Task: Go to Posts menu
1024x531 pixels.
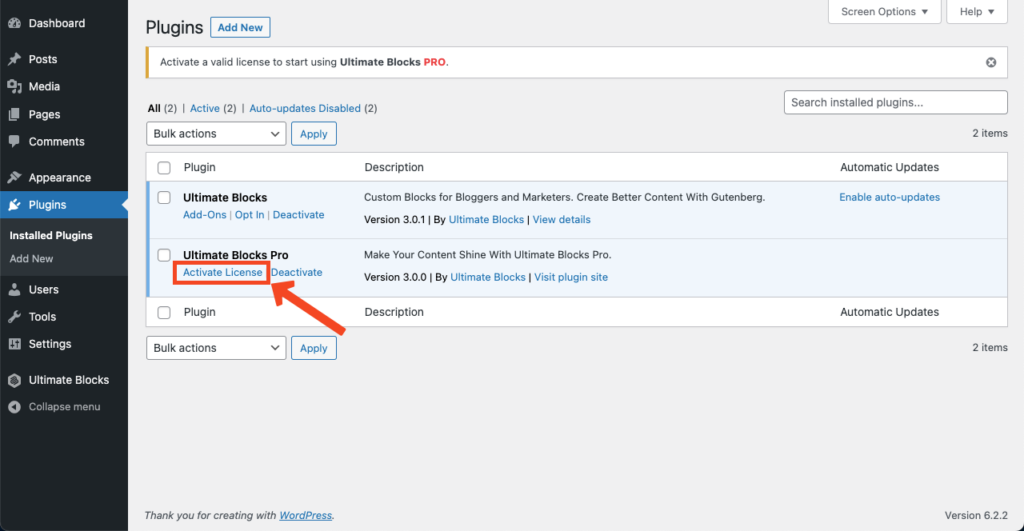Action: (42, 59)
